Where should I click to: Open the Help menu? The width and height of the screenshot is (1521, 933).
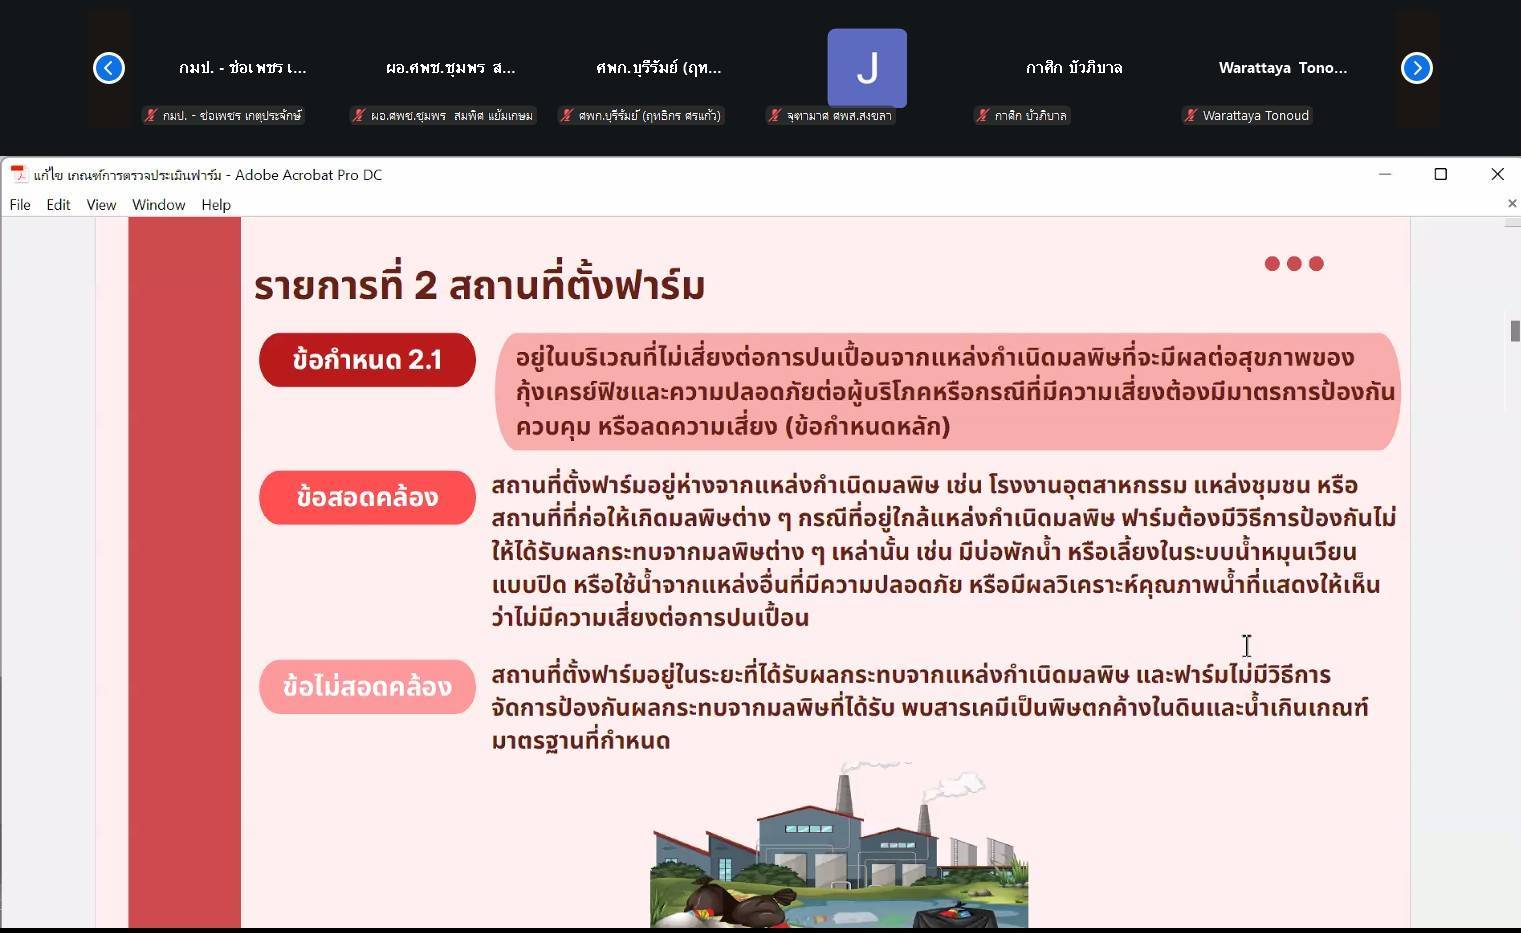[216, 205]
